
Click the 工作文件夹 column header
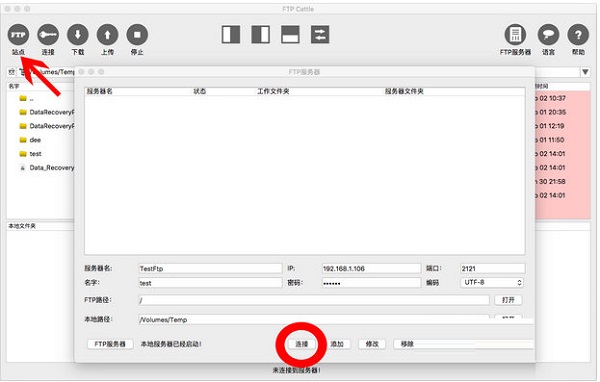click(273, 91)
